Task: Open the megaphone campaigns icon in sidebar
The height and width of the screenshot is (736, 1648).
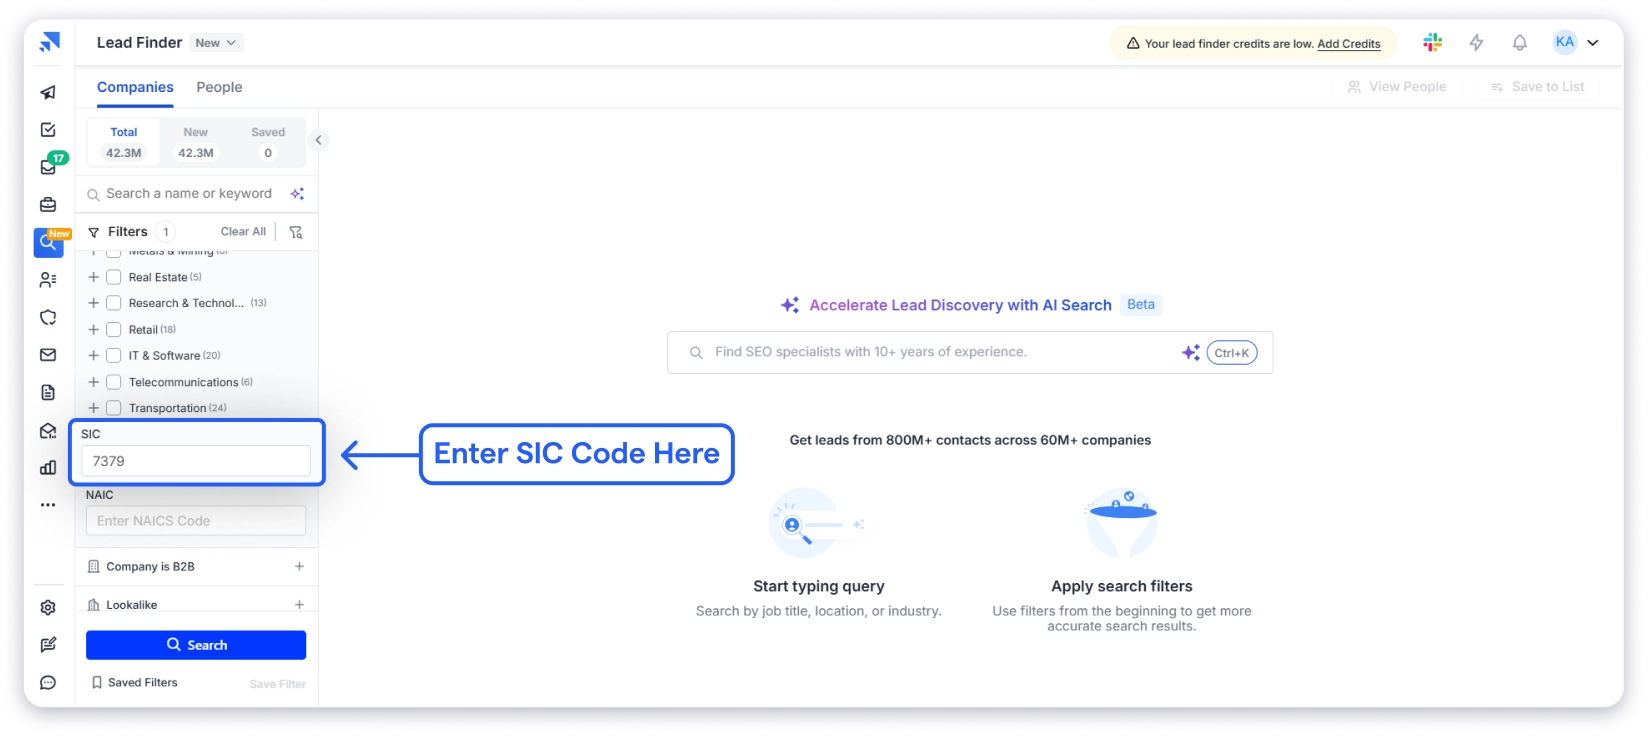Action: click(x=48, y=92)
